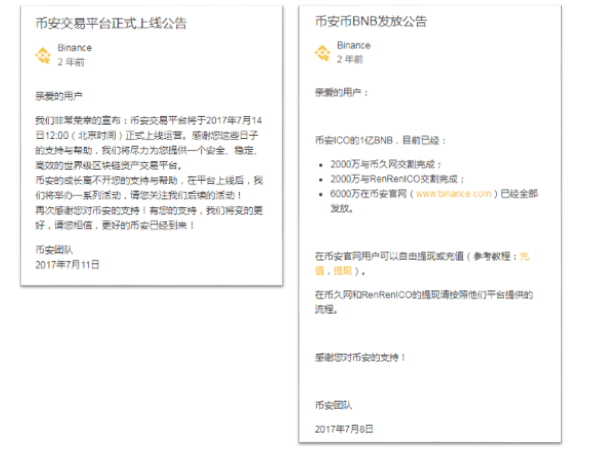Click the Binance author name in the left card
Image resolution: width=590 pixels, height=454 pixels.
[75, 48]
